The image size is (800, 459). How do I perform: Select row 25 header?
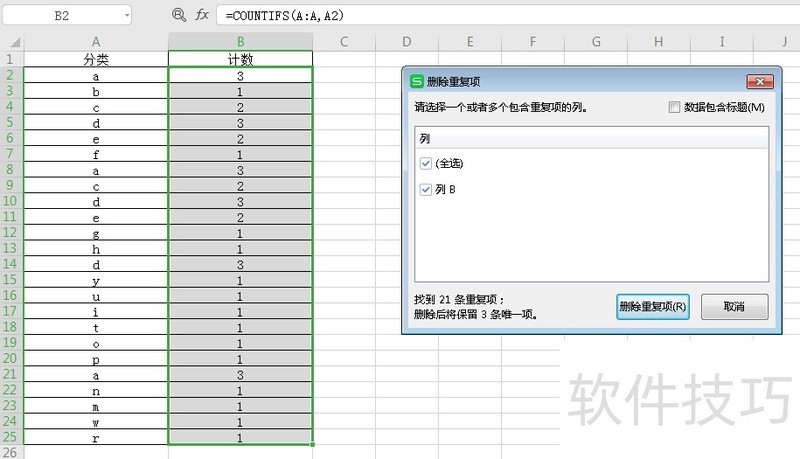coord(11,437)
